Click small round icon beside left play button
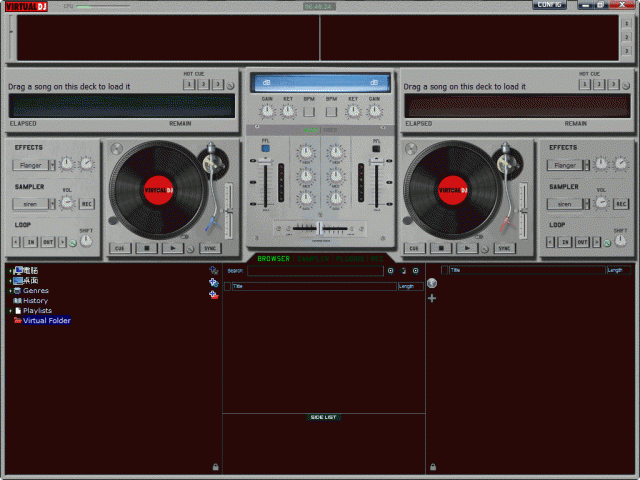This screenshot has width=640, height=480. (x=190, y=249)
